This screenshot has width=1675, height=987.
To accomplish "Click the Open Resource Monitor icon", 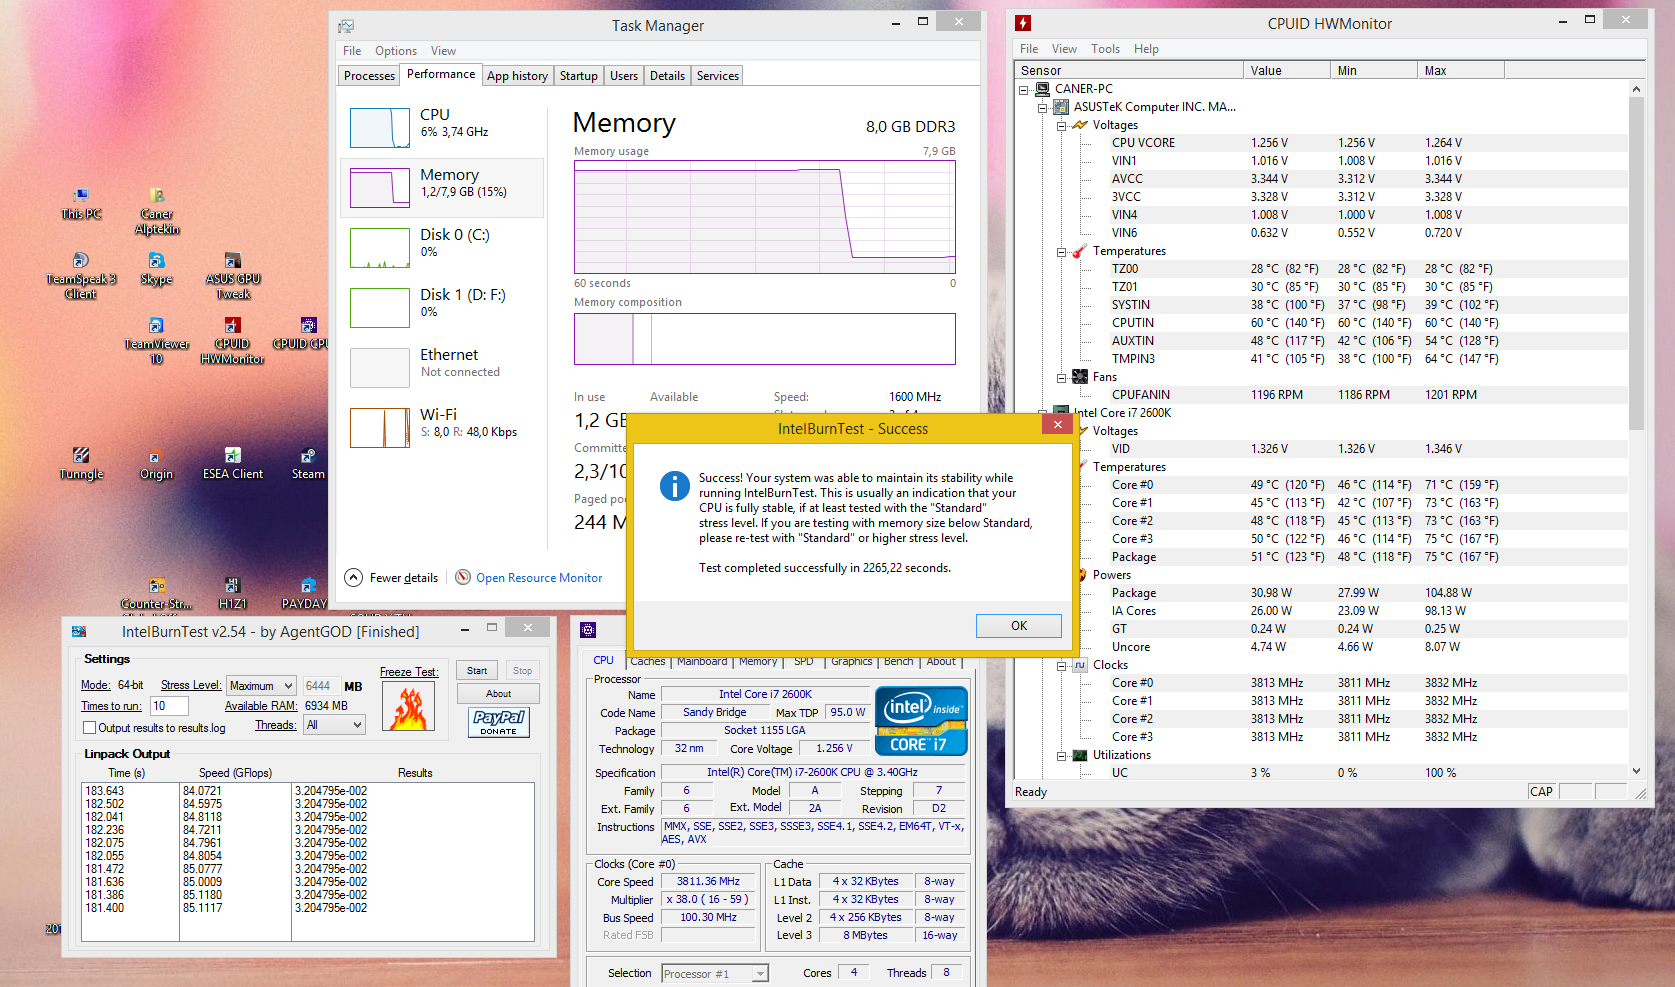I will (x=463, y=577).
